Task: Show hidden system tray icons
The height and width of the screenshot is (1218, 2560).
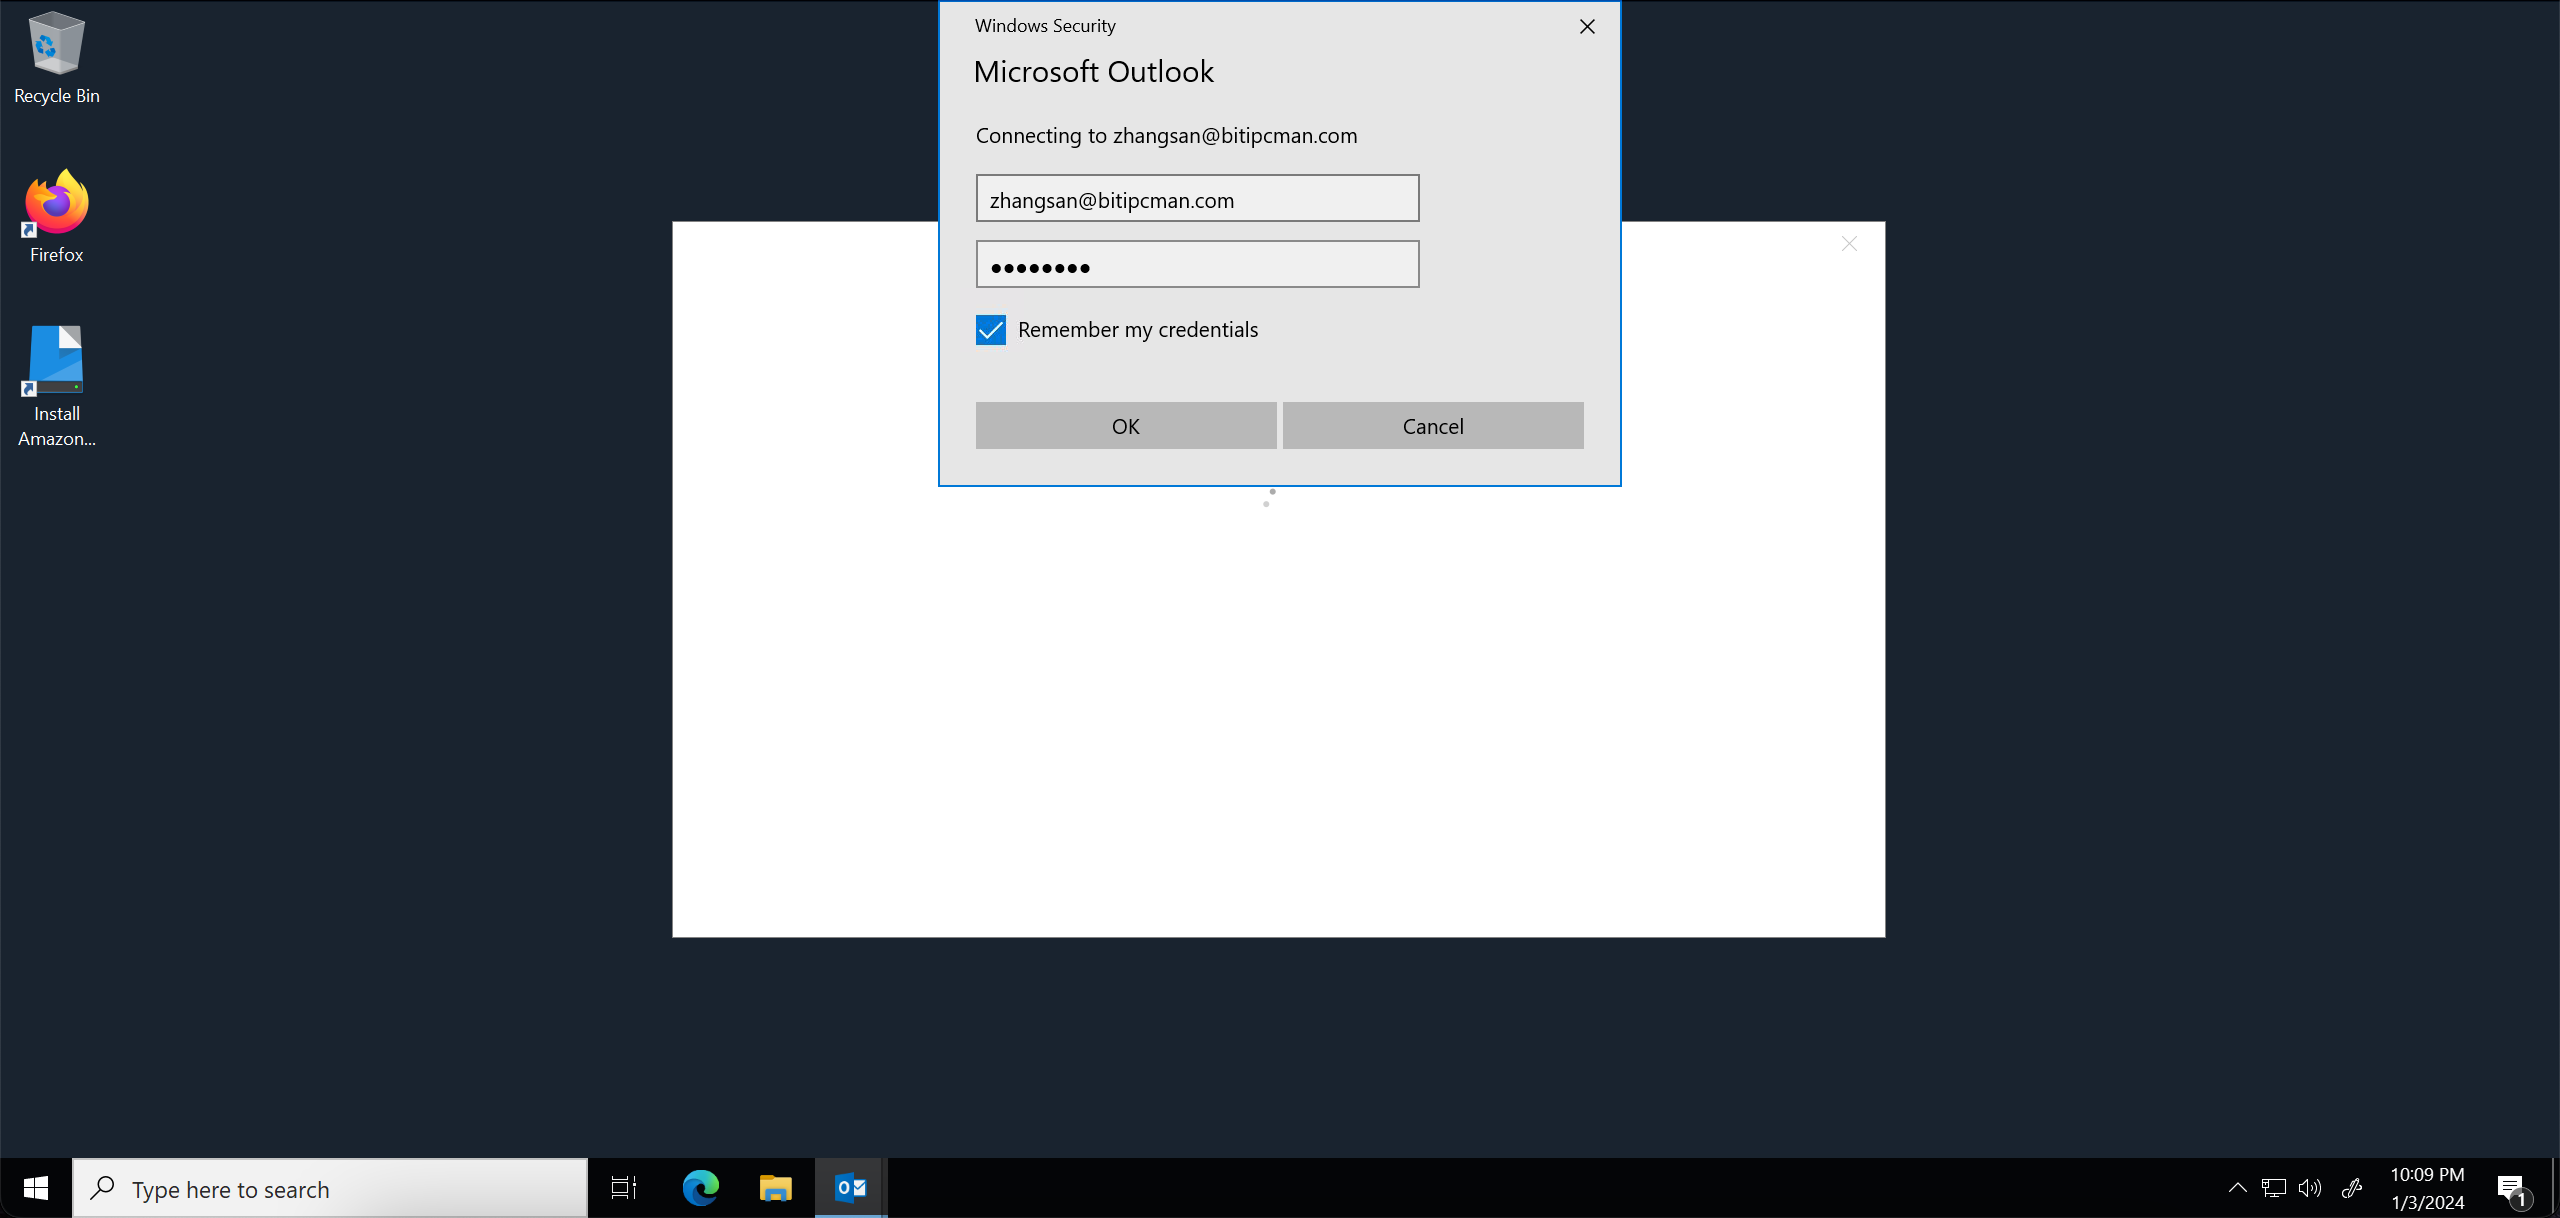Action: click(2238, 1188)
